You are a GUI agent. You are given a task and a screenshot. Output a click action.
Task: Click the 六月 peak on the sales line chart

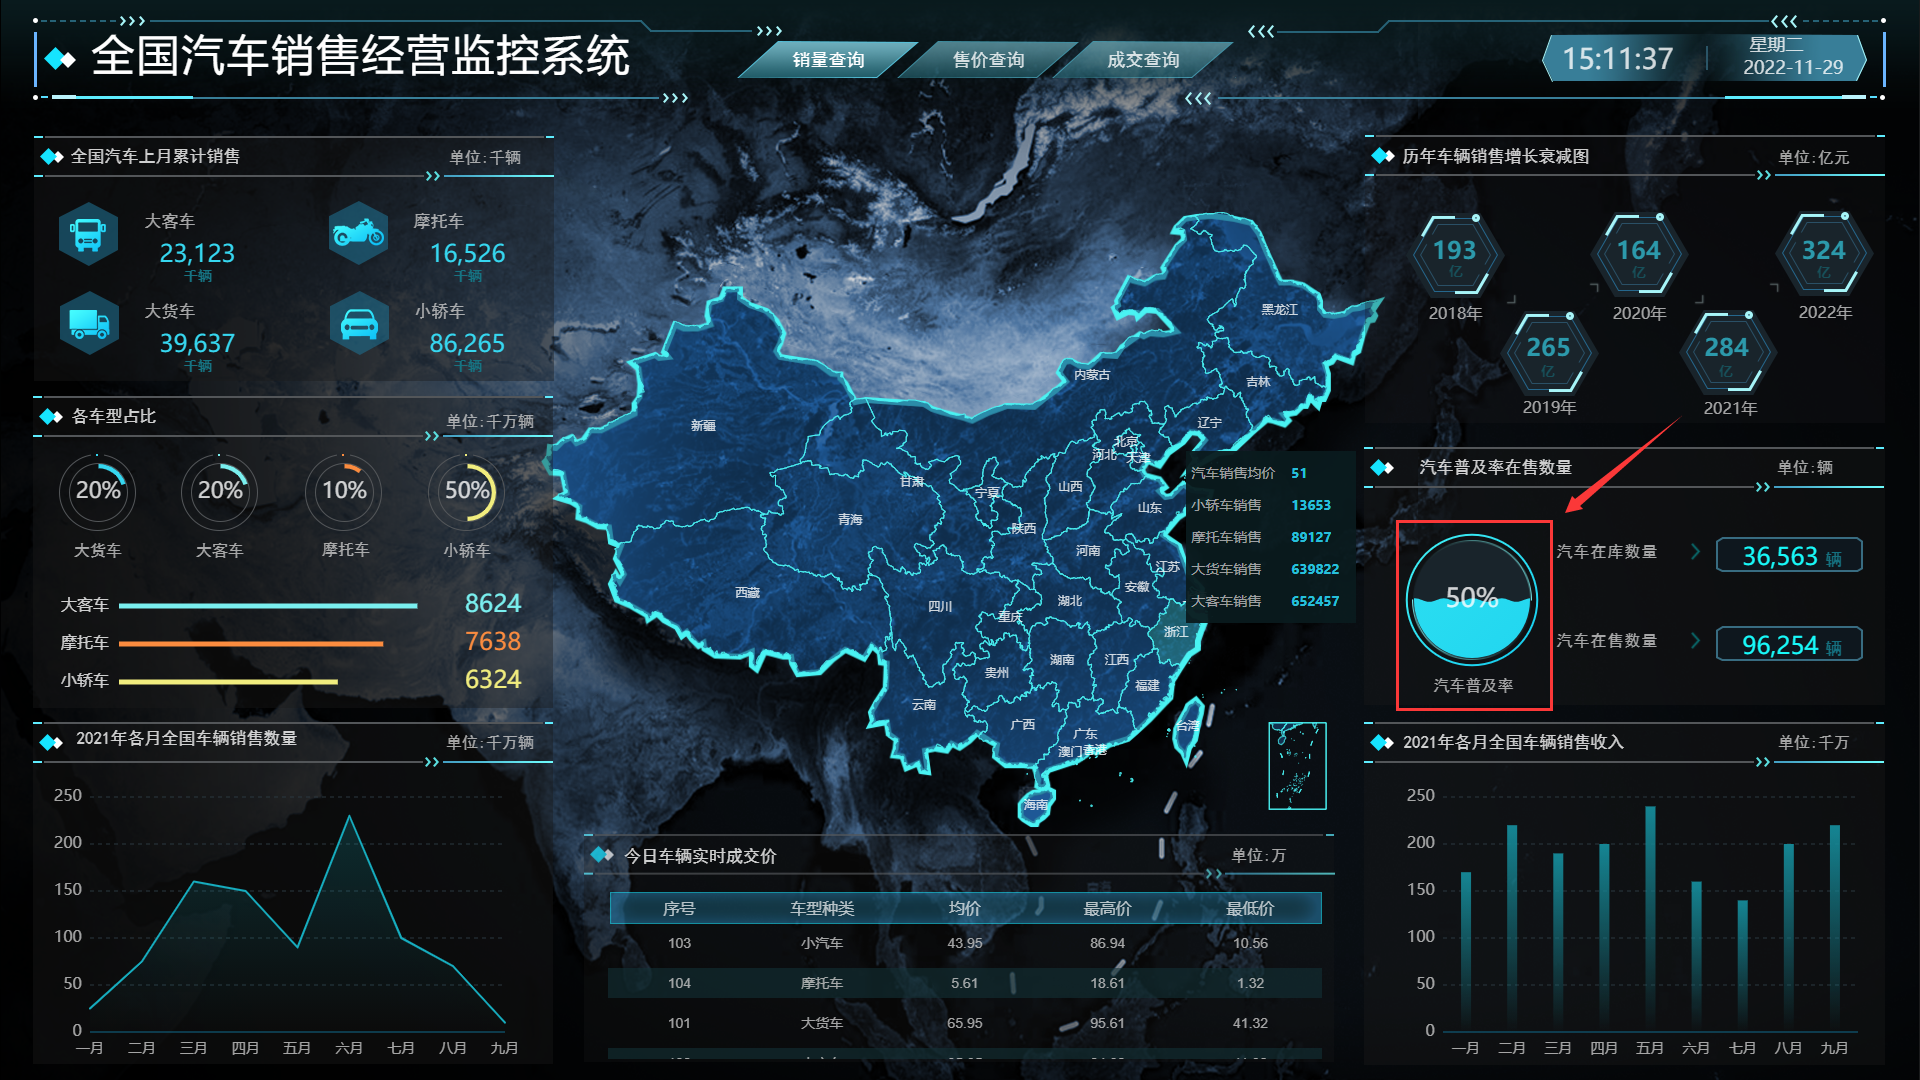(x=349, y=816)
